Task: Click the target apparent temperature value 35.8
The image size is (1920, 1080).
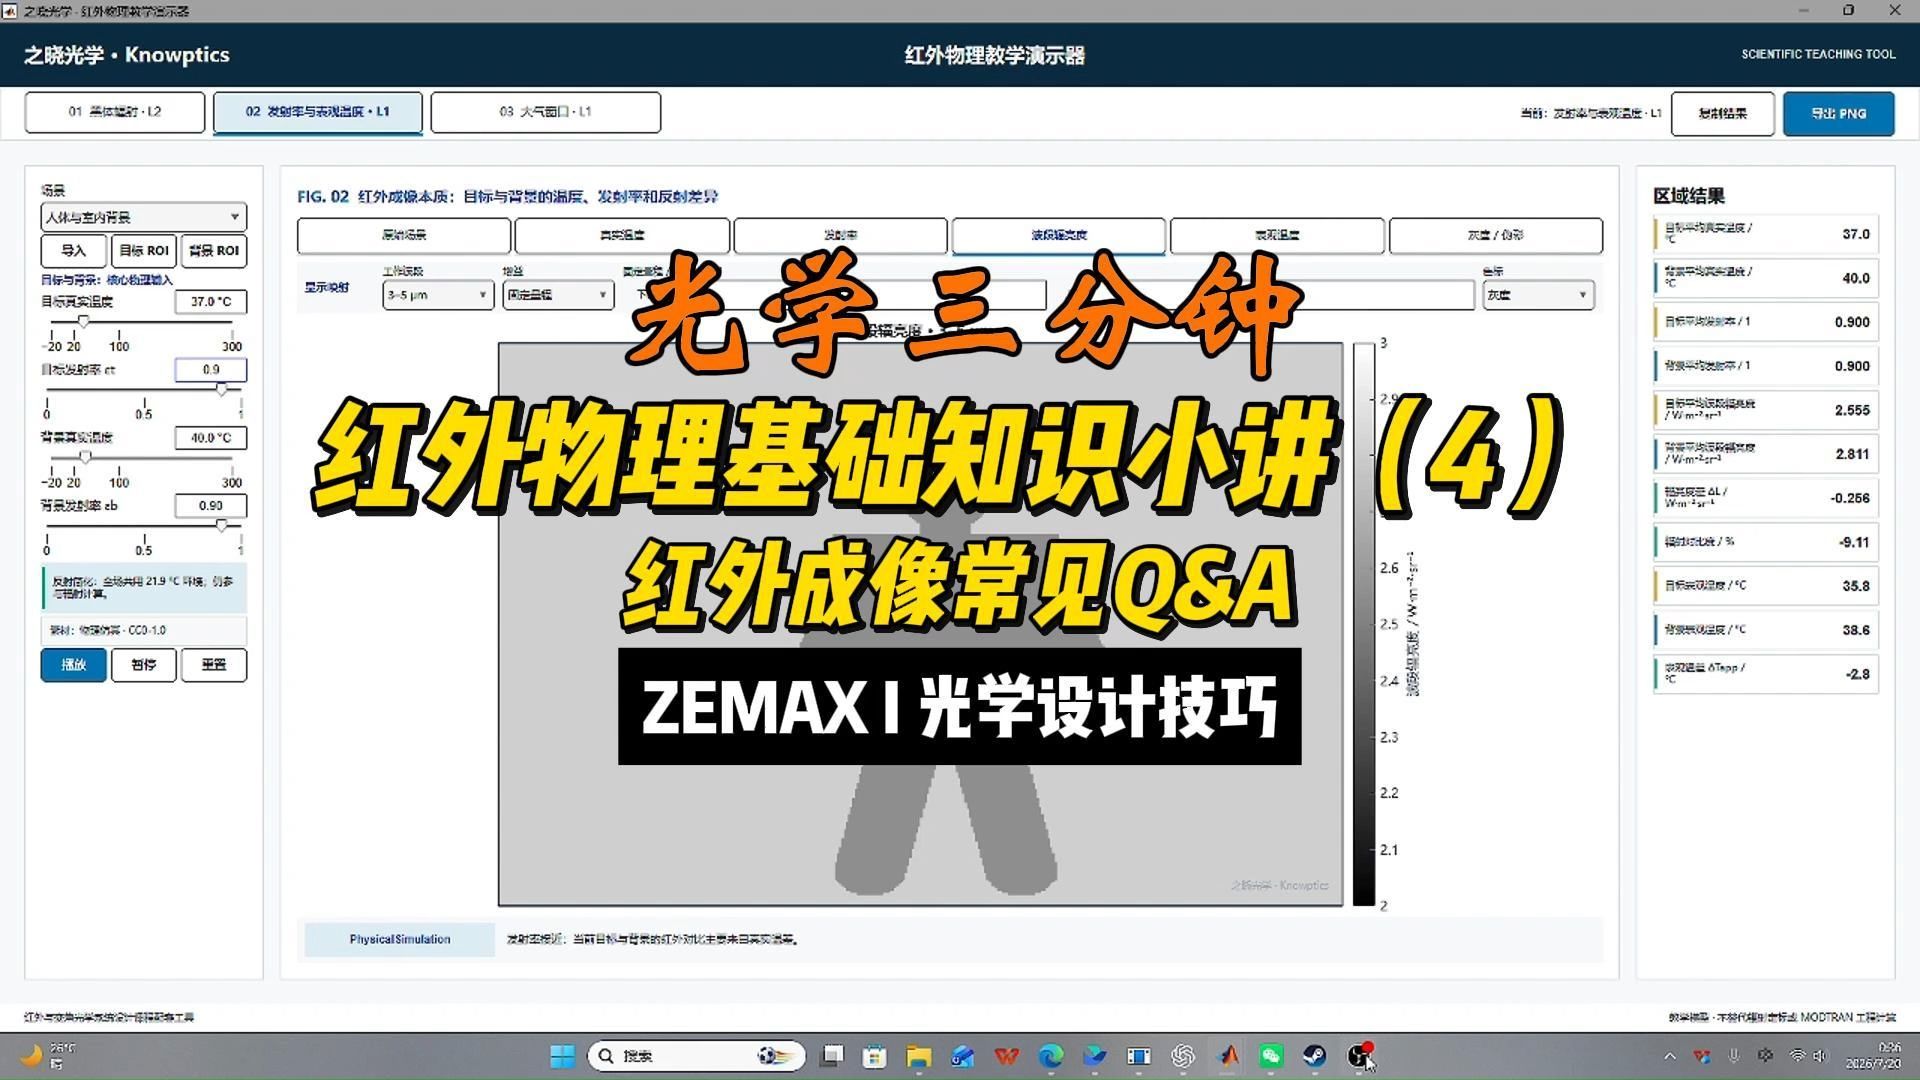Action: pyautogui.click(x=1856, y=586)
